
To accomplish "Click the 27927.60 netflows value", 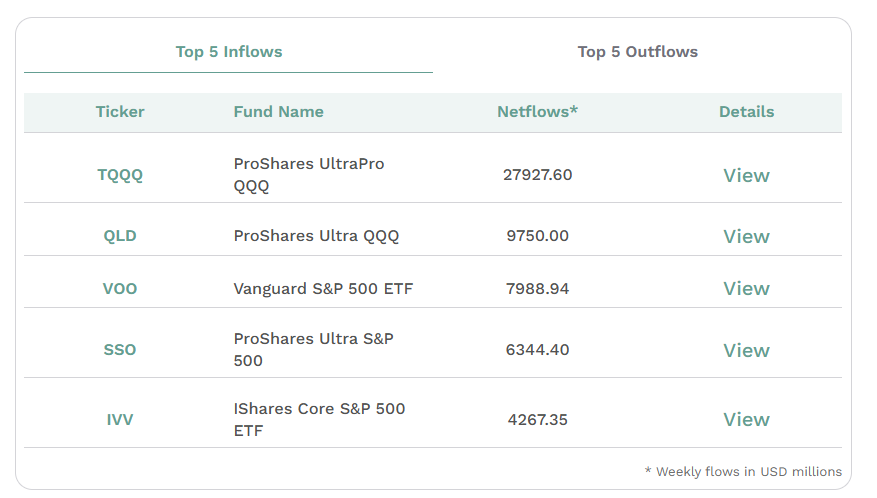I will pos(537,175).
